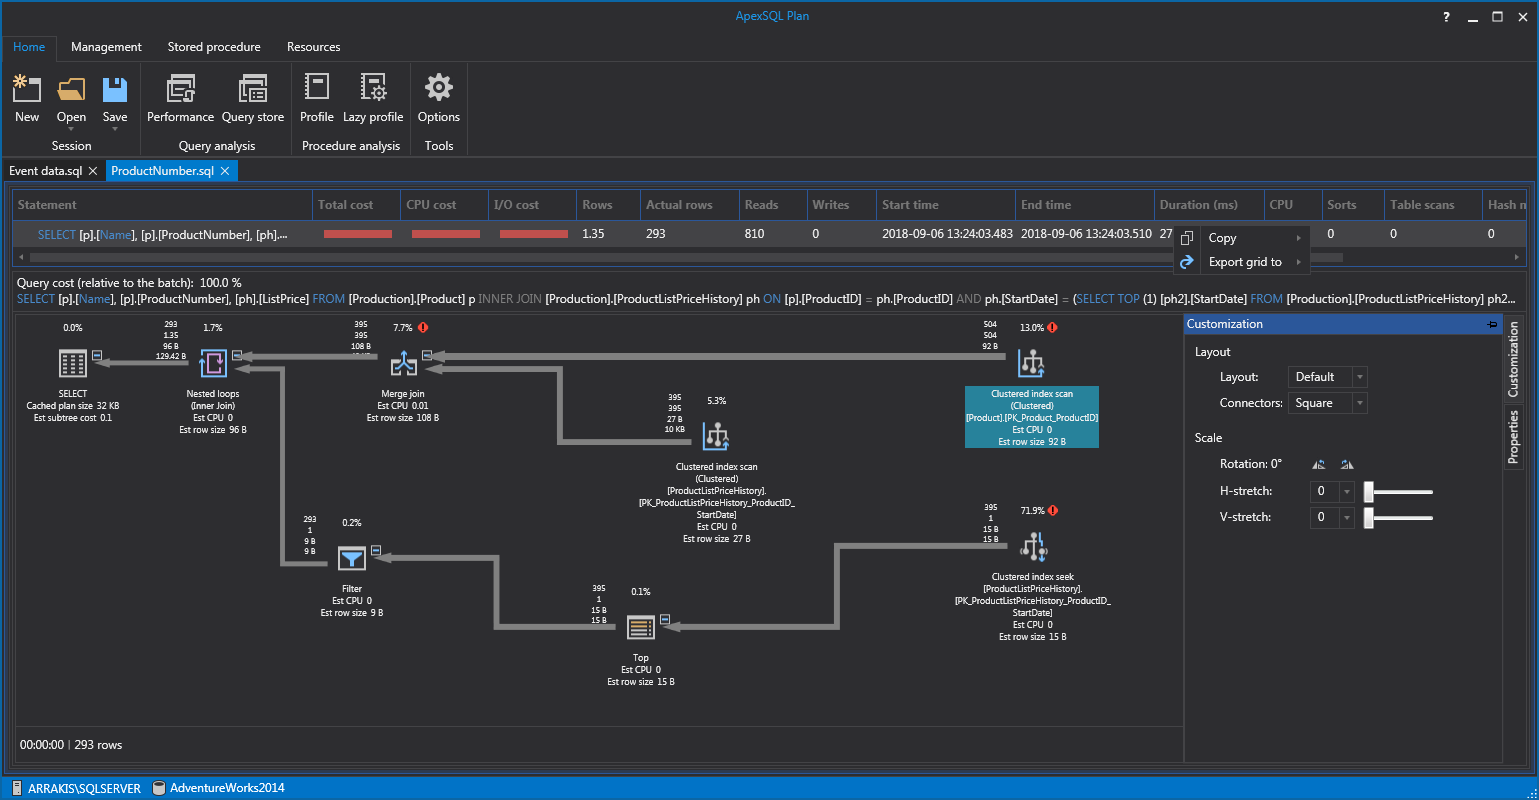This screenshot has width=1539, height=800.
Task: Click the database icon by AdventureWorks2014
Action: point(158,788)
